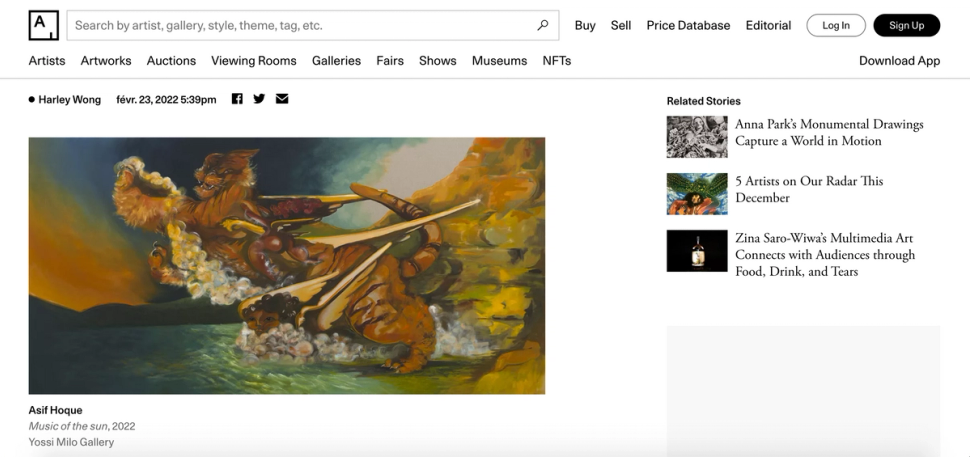The image size is (970, 457).
Task: Open the Artists nav item
Action: (x=47, y=61)
